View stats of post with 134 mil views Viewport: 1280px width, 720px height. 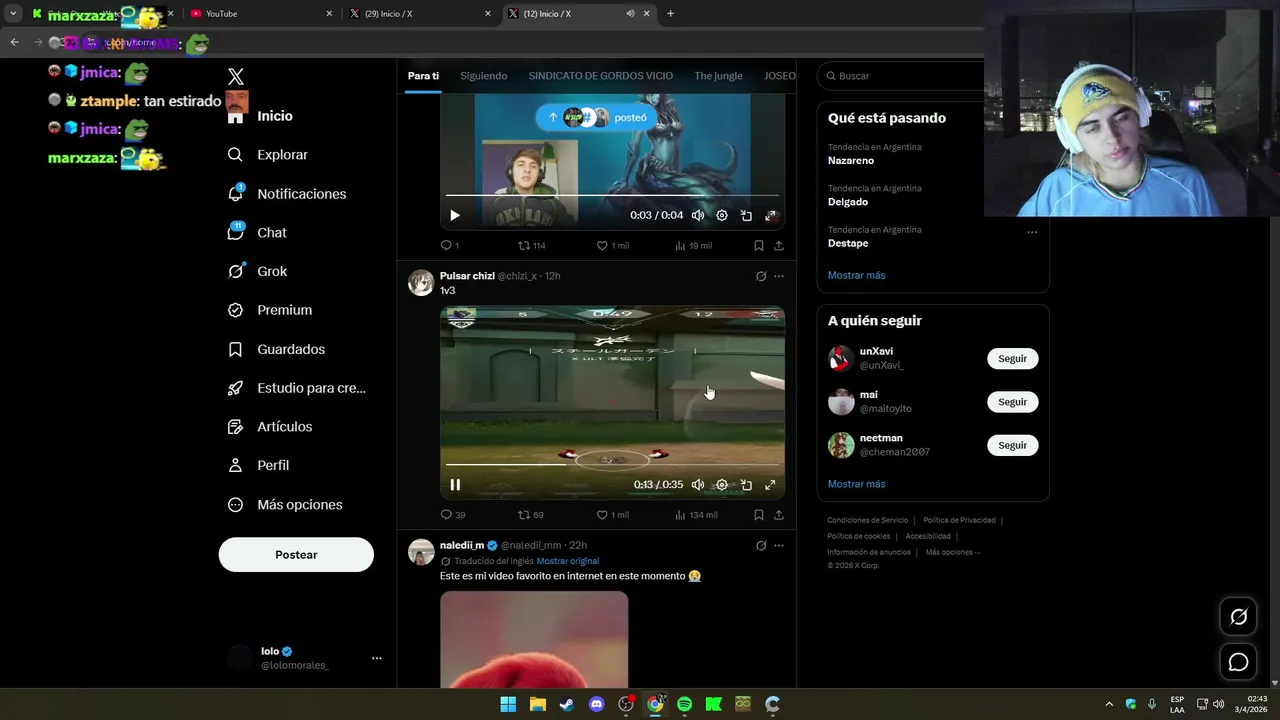pyautogui.click(x=696, y=515)
